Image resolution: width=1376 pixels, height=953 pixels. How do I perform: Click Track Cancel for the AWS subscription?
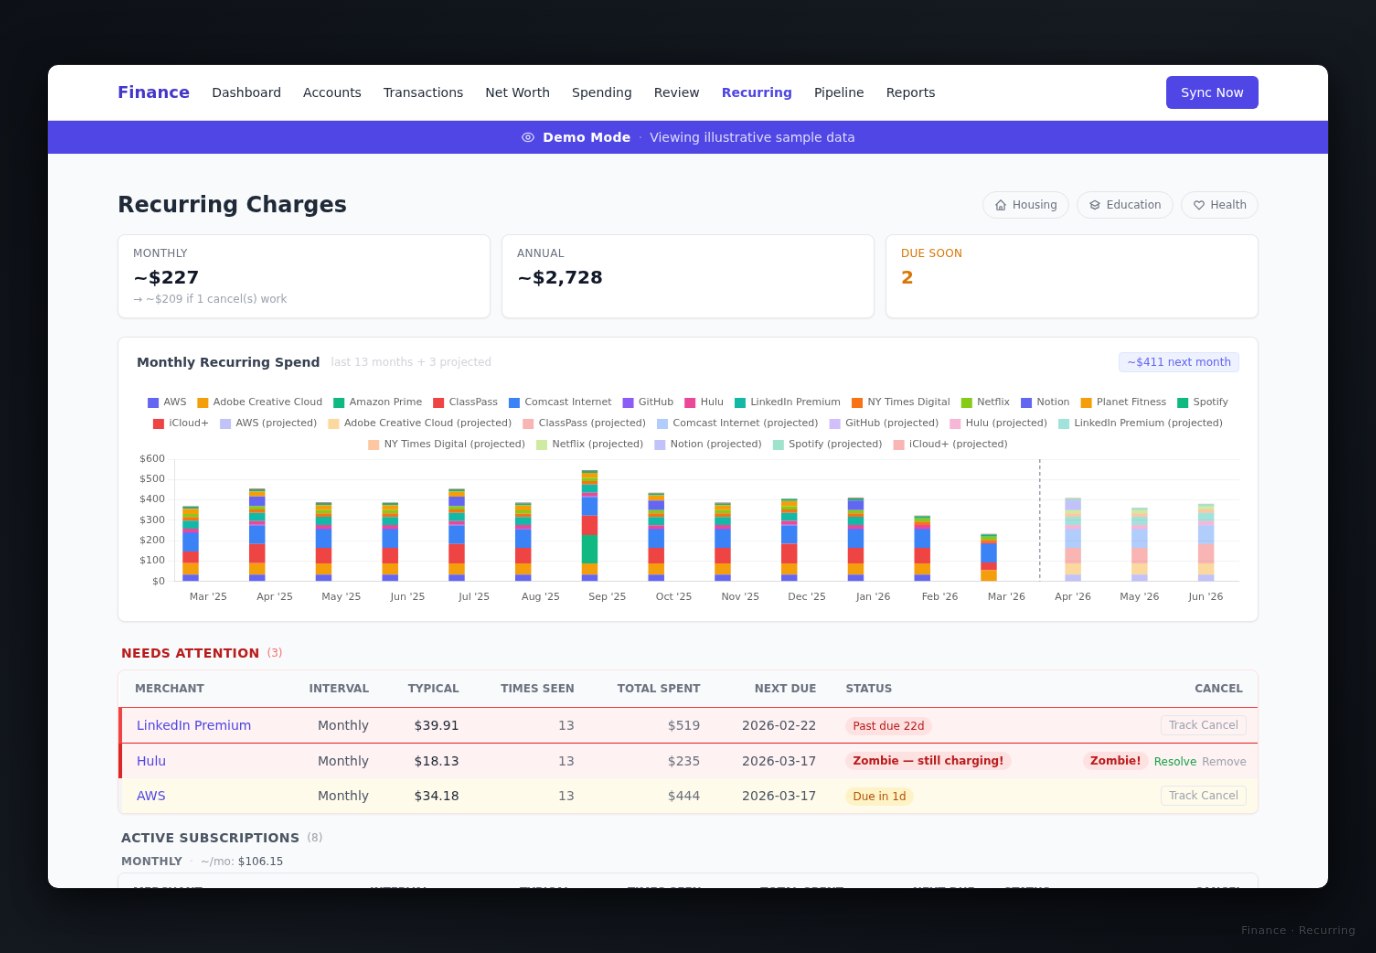pos(1203,795)
